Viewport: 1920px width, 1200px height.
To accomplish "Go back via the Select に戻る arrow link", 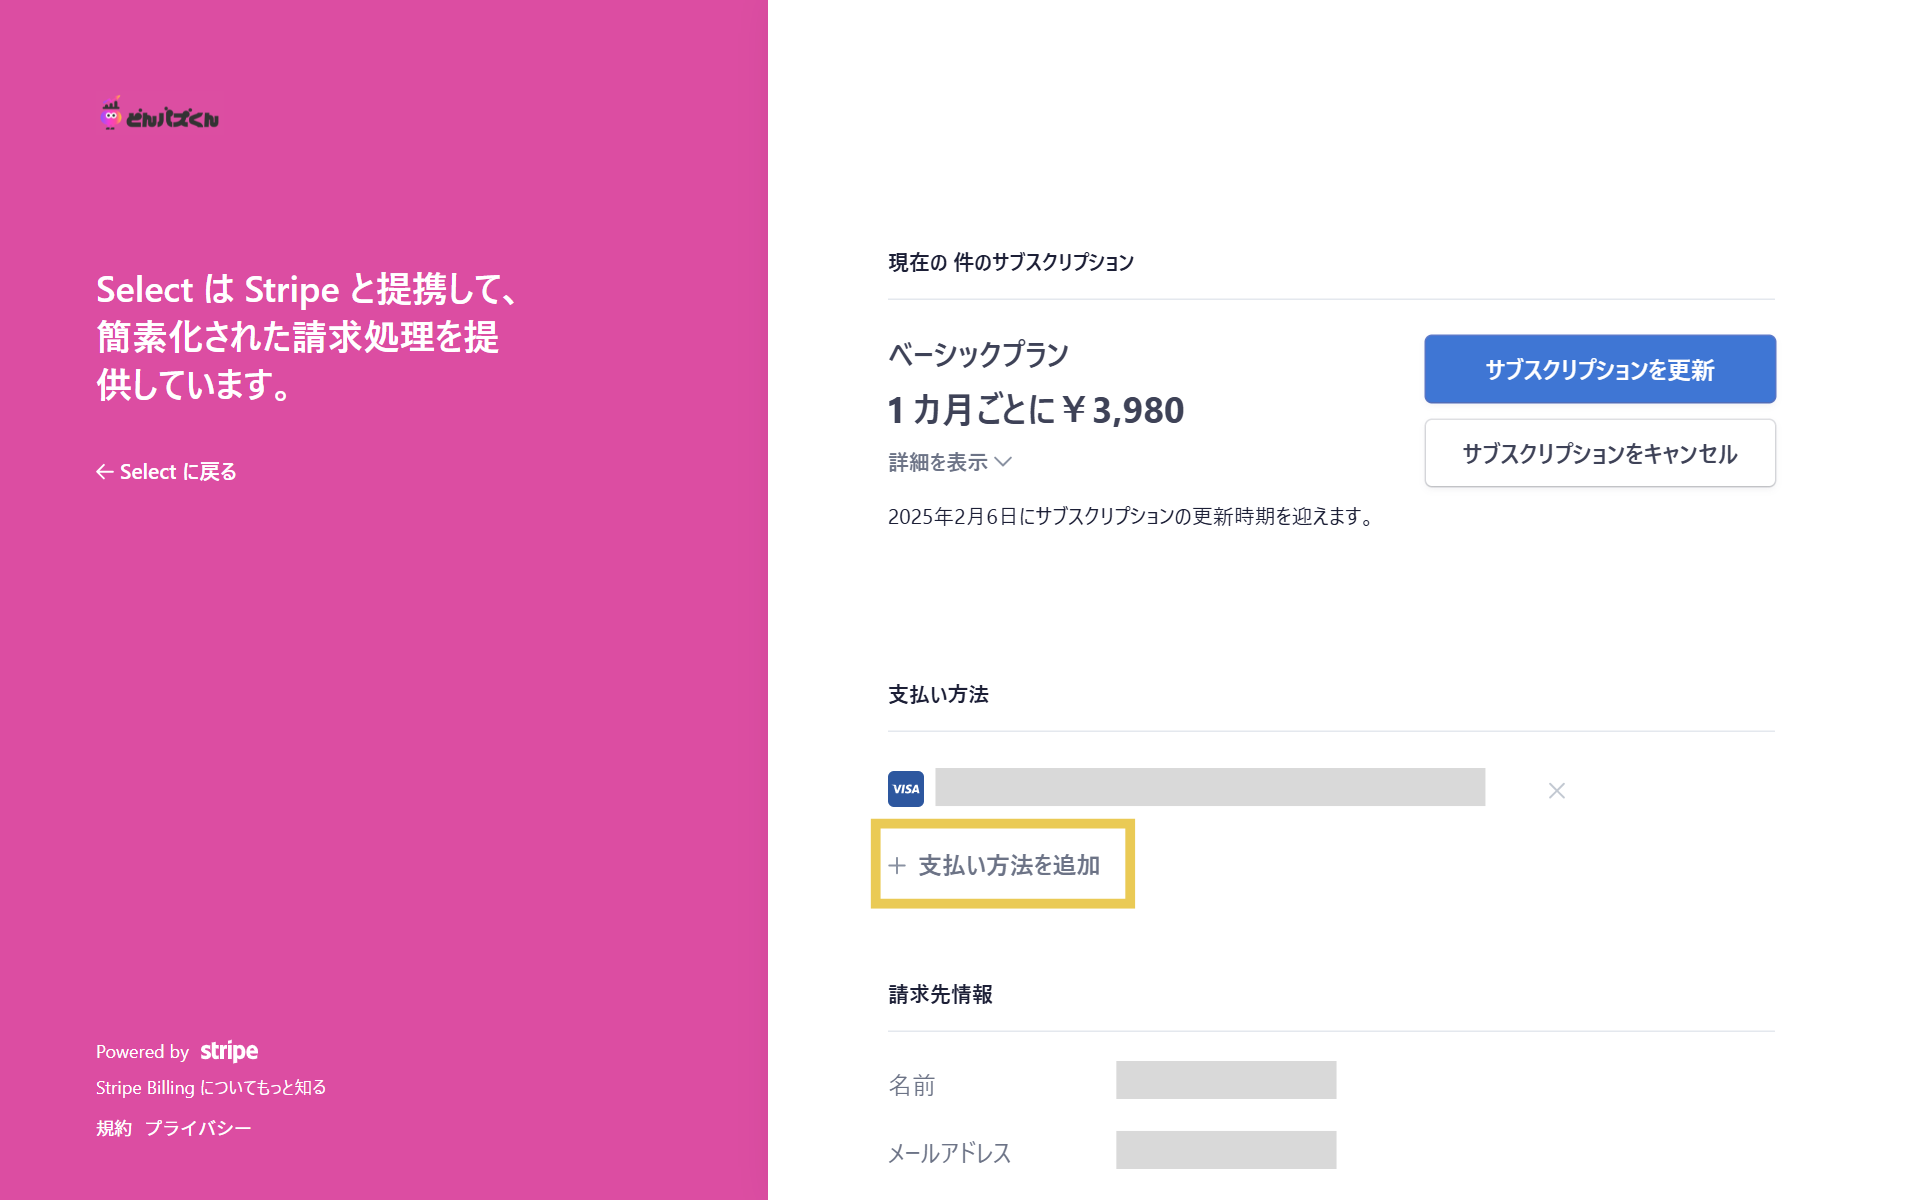I will 166,472.
